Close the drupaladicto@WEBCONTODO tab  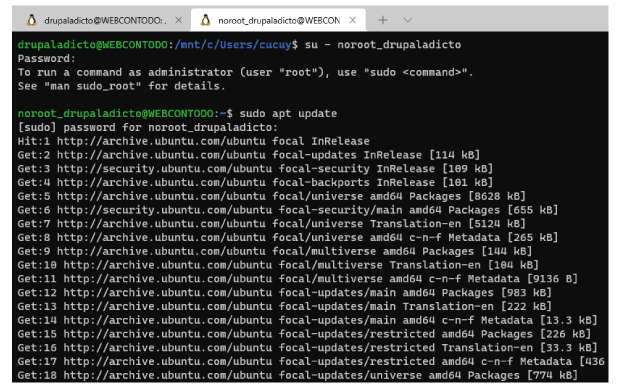click(x=179, y=20)
